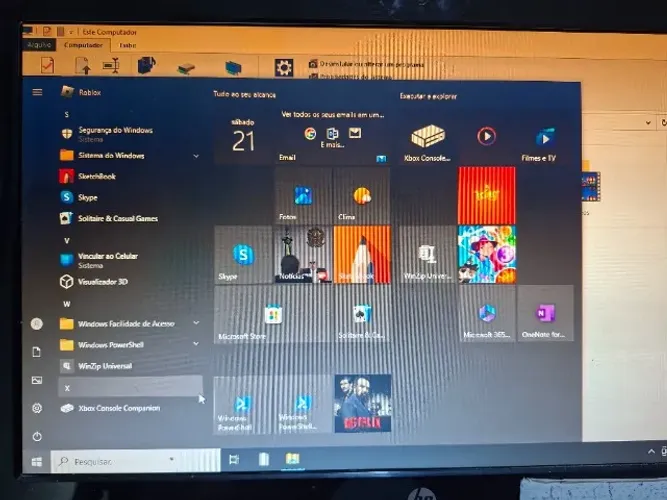Open Documents from Start sidebar
Image resolution: width=667 pixels, height=500 pixels.
click(x=37, y=352)
